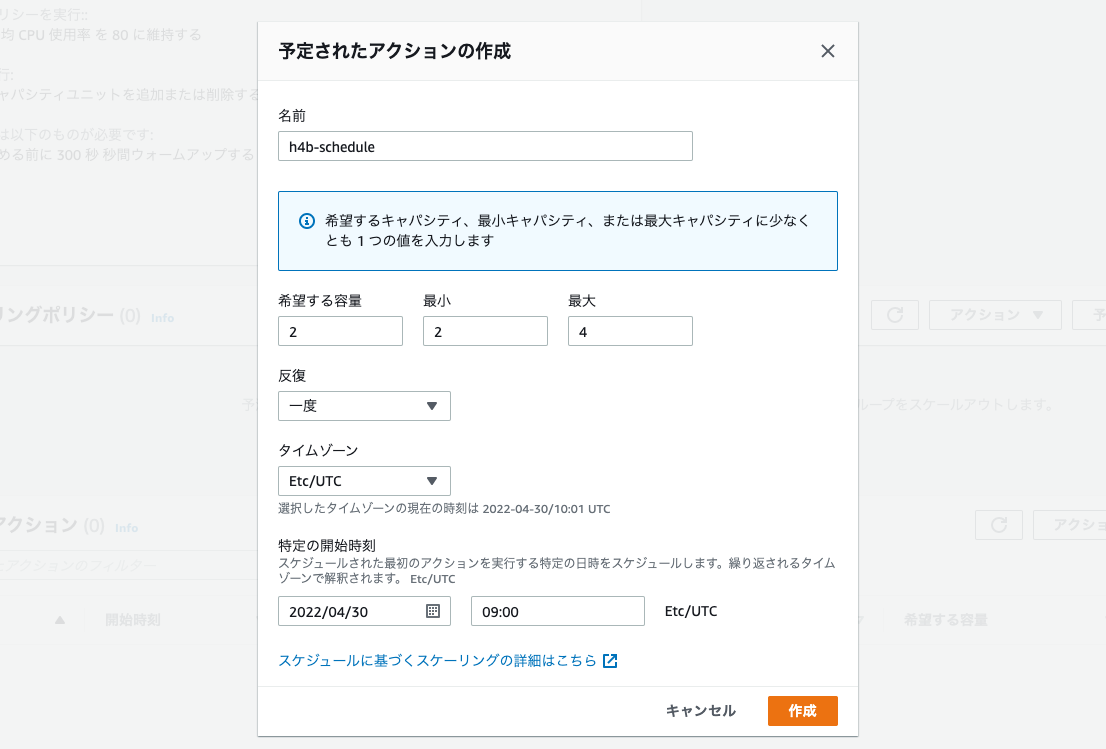Click the 名前 field containing h4b-schedule
Screen dimensions: 1106x749
pos(485,146)
